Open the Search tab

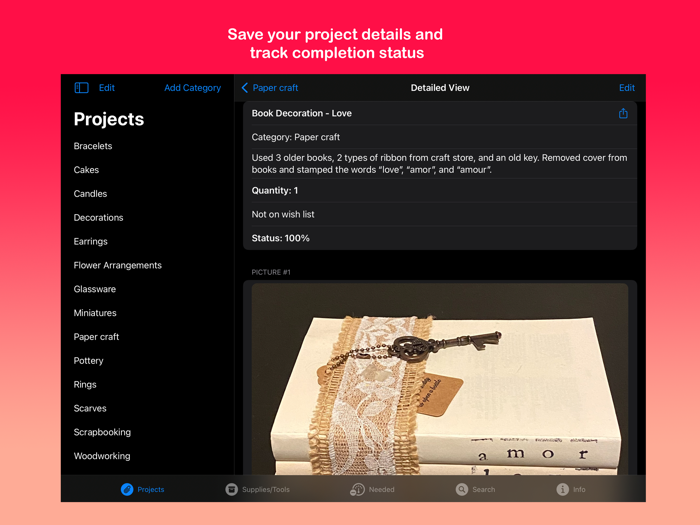tap(475, 489)
